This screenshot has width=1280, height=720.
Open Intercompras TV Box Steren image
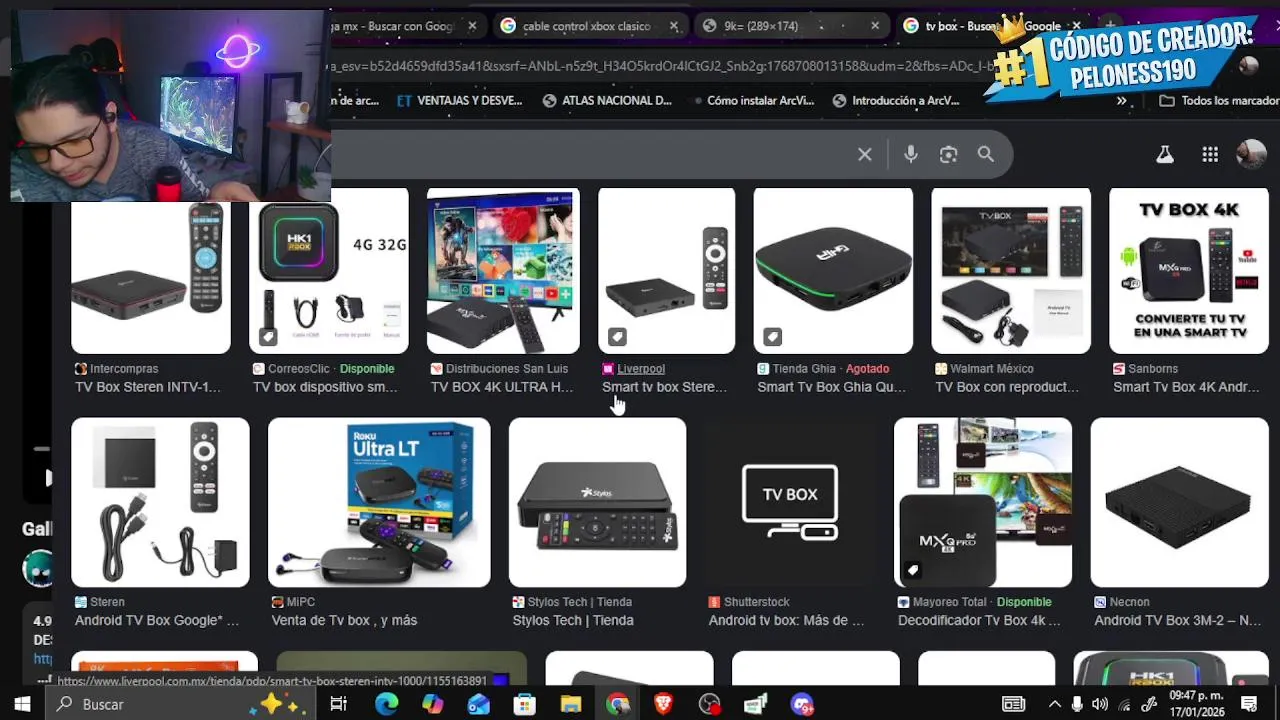click(x=151, y=271)
